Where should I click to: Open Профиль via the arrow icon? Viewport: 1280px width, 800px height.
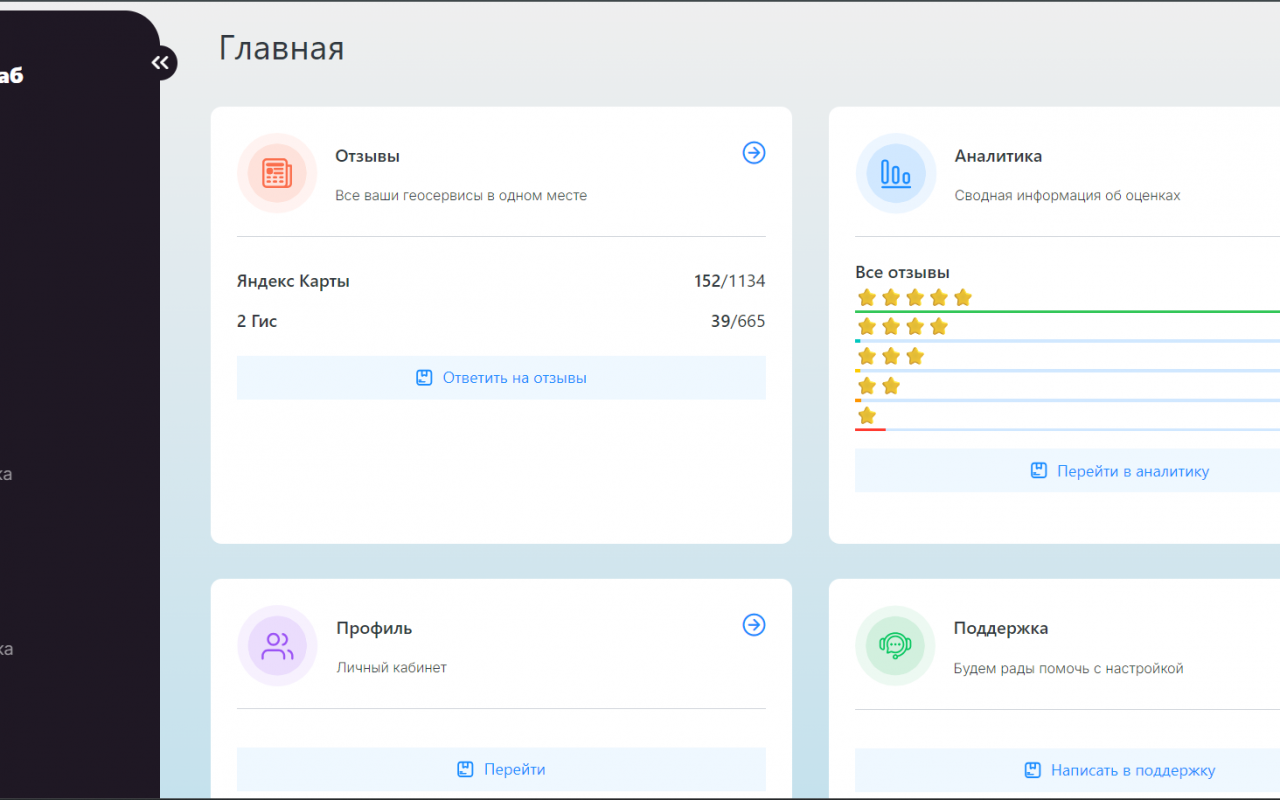point(754,624)
